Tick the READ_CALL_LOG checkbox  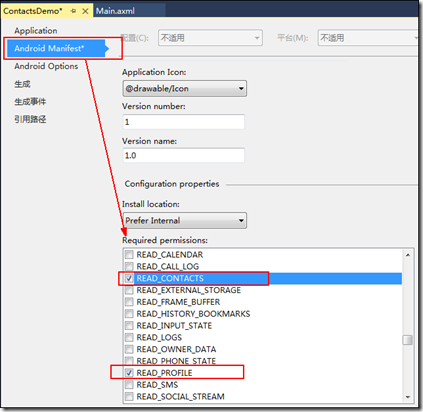(129, 266)
